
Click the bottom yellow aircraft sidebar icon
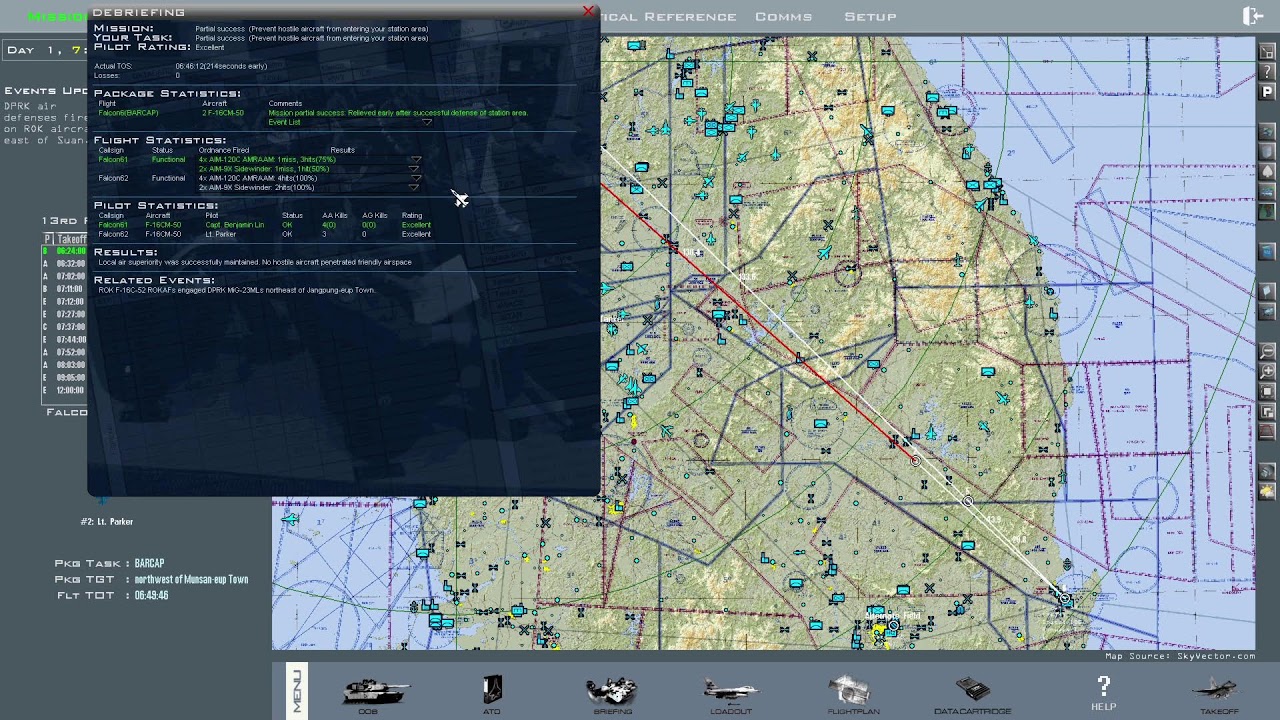[1267, 492]
